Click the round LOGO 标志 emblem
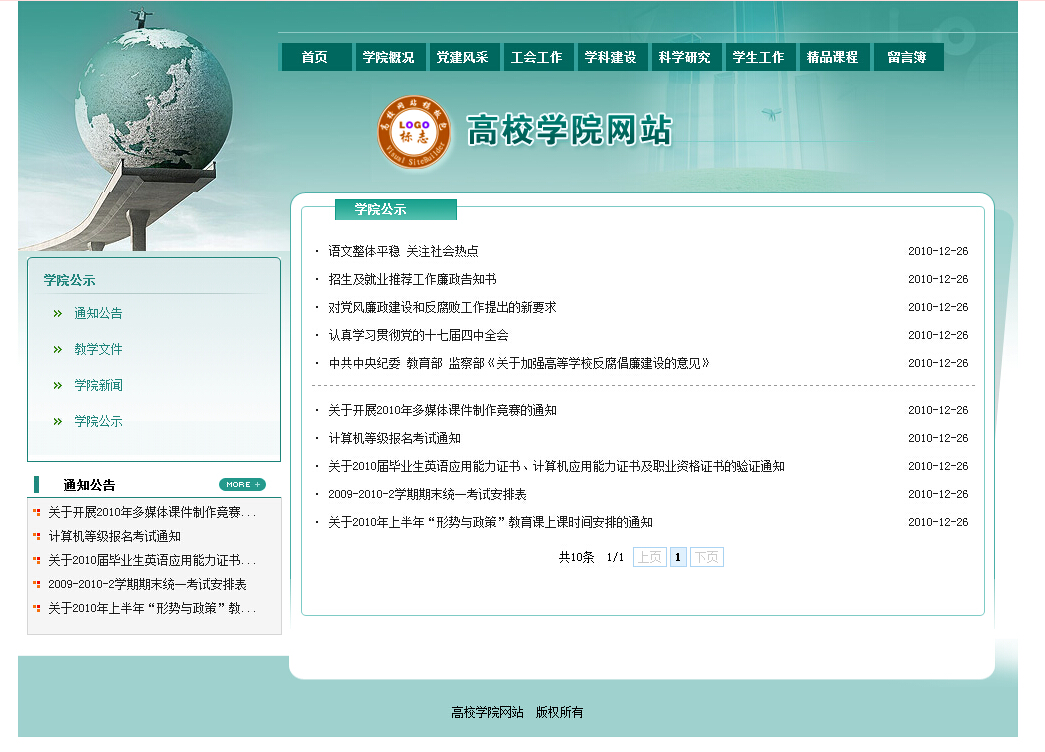1045x752 pixels. point(414,132)
